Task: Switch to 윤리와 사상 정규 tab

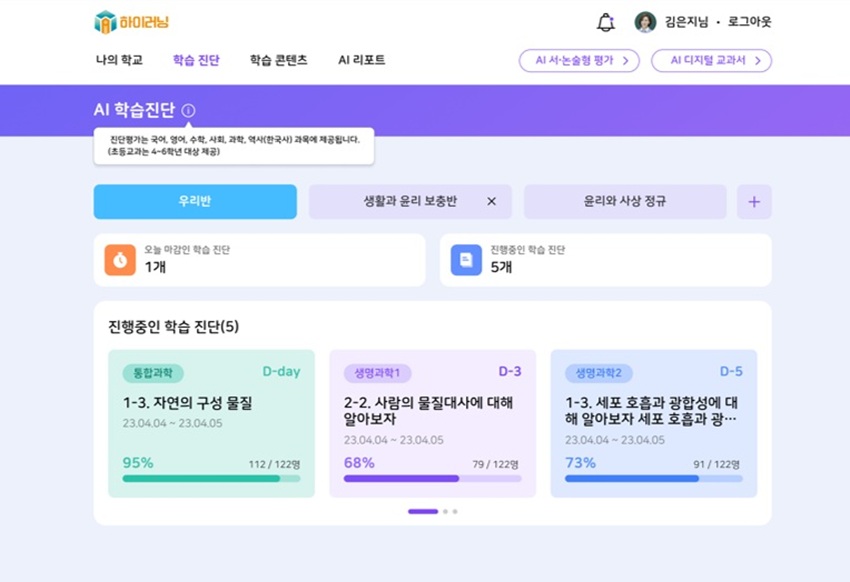Action: [625, 202]
